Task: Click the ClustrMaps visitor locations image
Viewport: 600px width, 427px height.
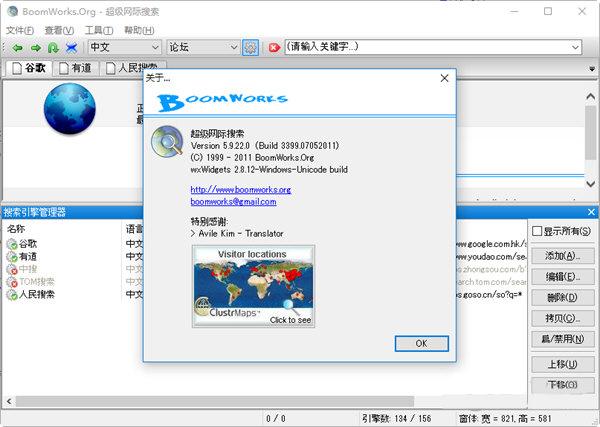Action: coord(253,287)
